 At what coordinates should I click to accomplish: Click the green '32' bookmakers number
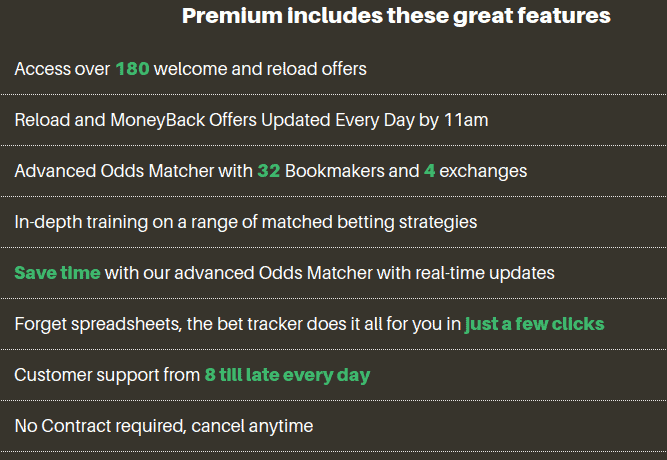[x=269, y=171]
